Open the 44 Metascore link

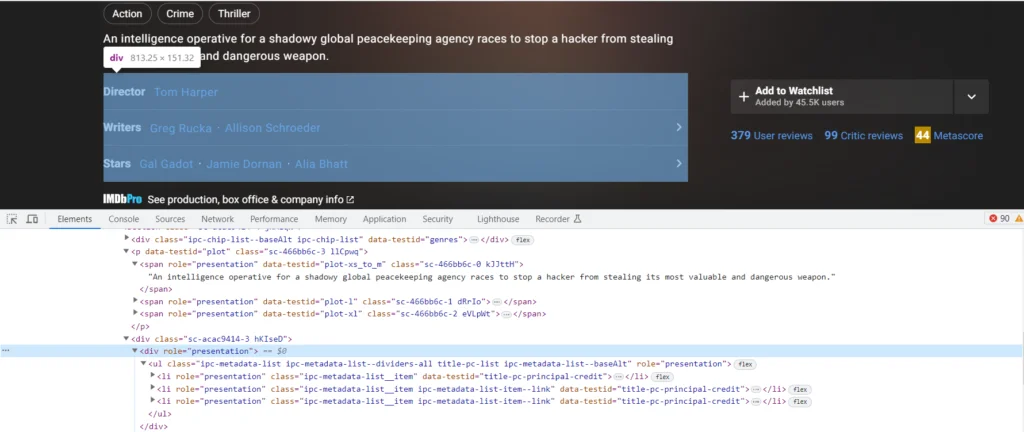[949, 136]
